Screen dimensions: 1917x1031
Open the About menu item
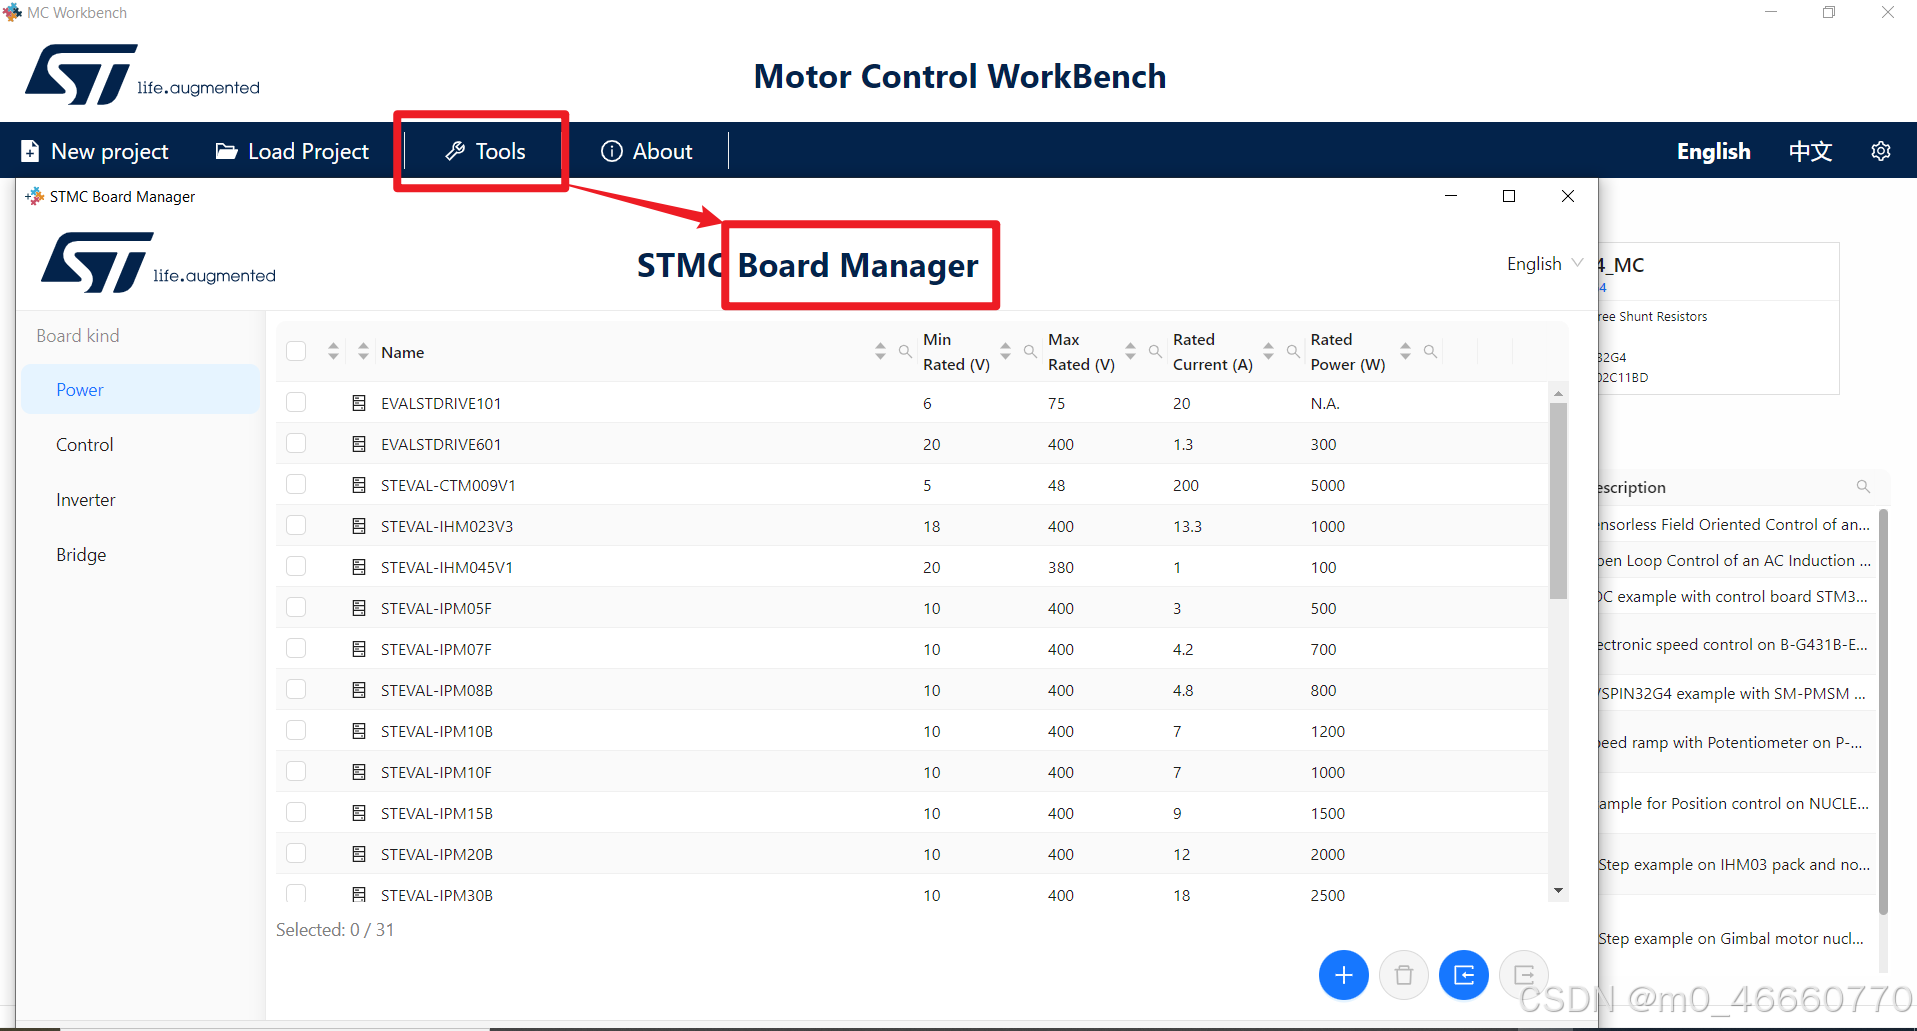(x=647, y=151)
